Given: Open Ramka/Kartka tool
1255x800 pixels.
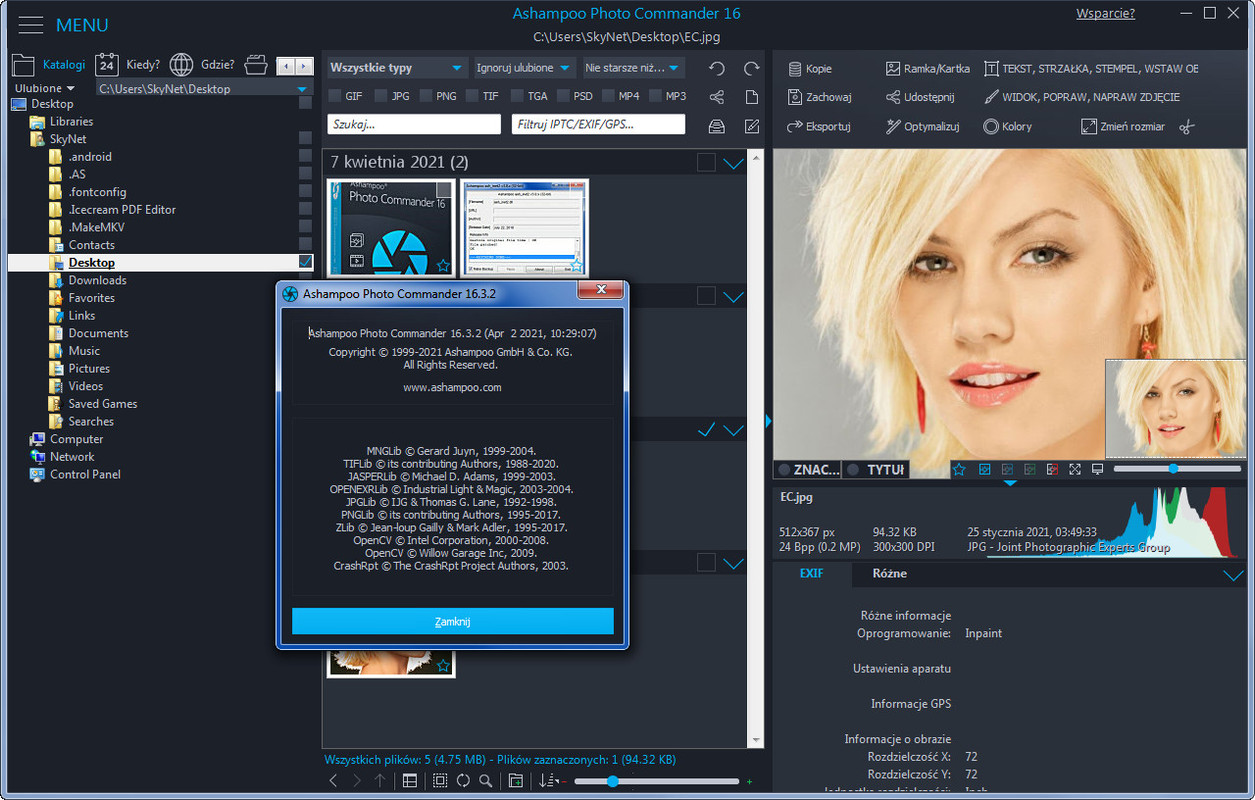Looking at the screenshot, I should click(928, 69).
